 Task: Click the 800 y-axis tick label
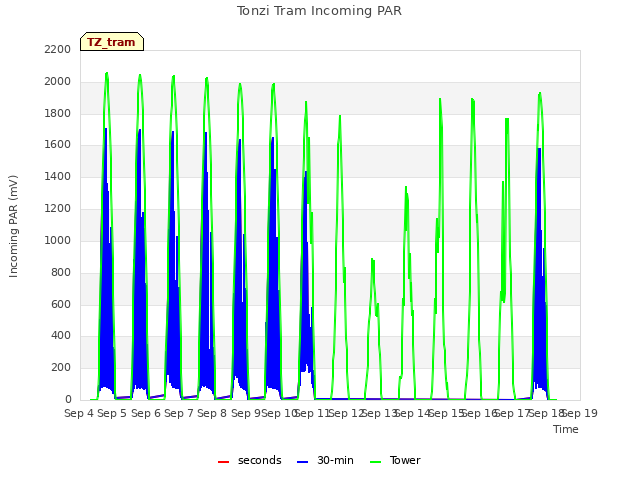61,272
